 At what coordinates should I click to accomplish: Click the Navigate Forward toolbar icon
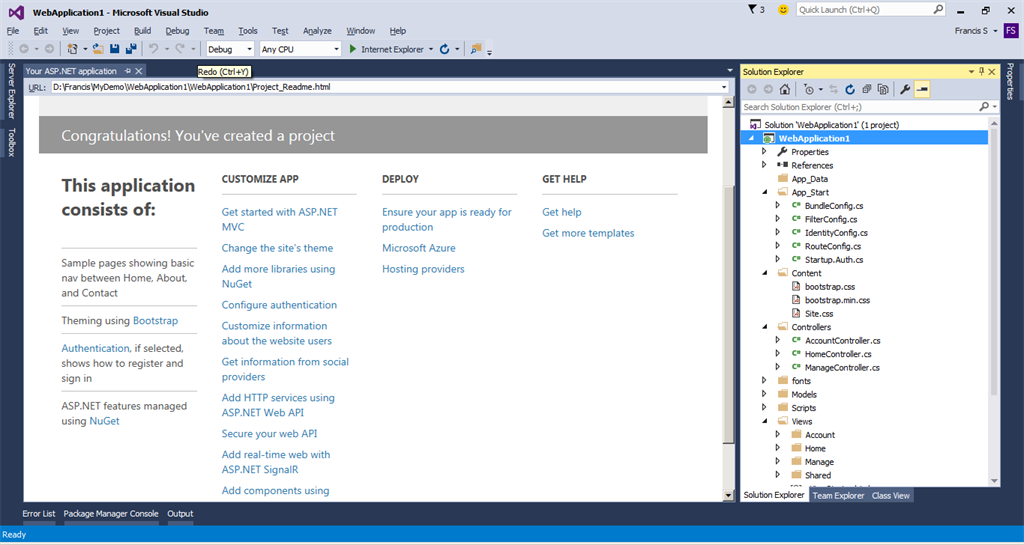pyautogui.click(x=50, y=49)
